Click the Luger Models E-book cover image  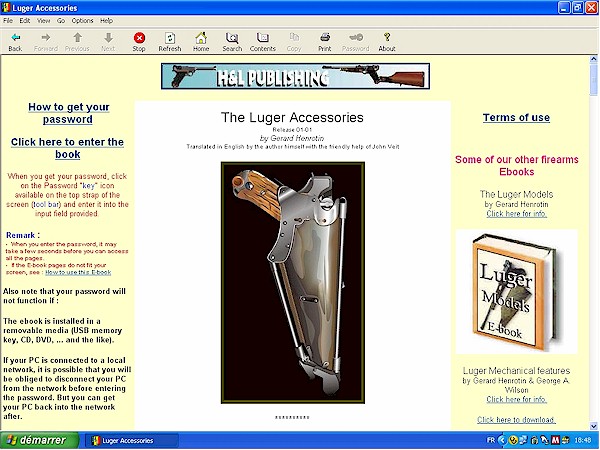click(x=516, y=292)
